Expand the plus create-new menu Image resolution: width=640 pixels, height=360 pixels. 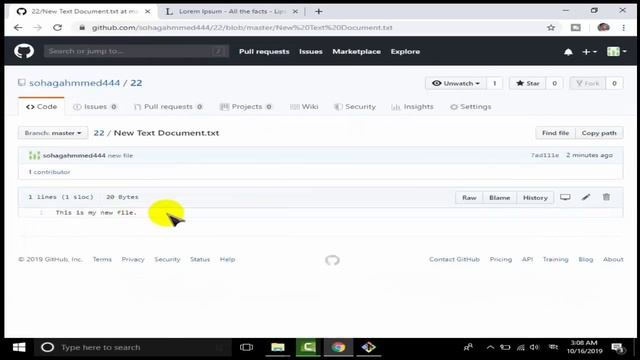click(589, 52)
